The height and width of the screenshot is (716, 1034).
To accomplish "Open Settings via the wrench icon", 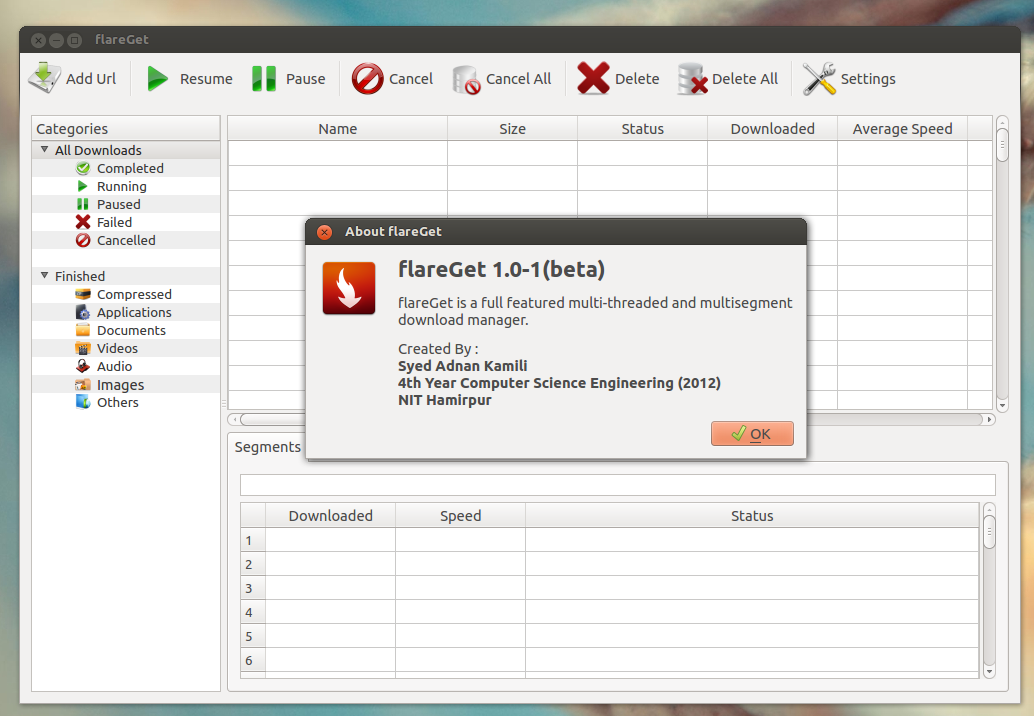I will coord(817,77).
